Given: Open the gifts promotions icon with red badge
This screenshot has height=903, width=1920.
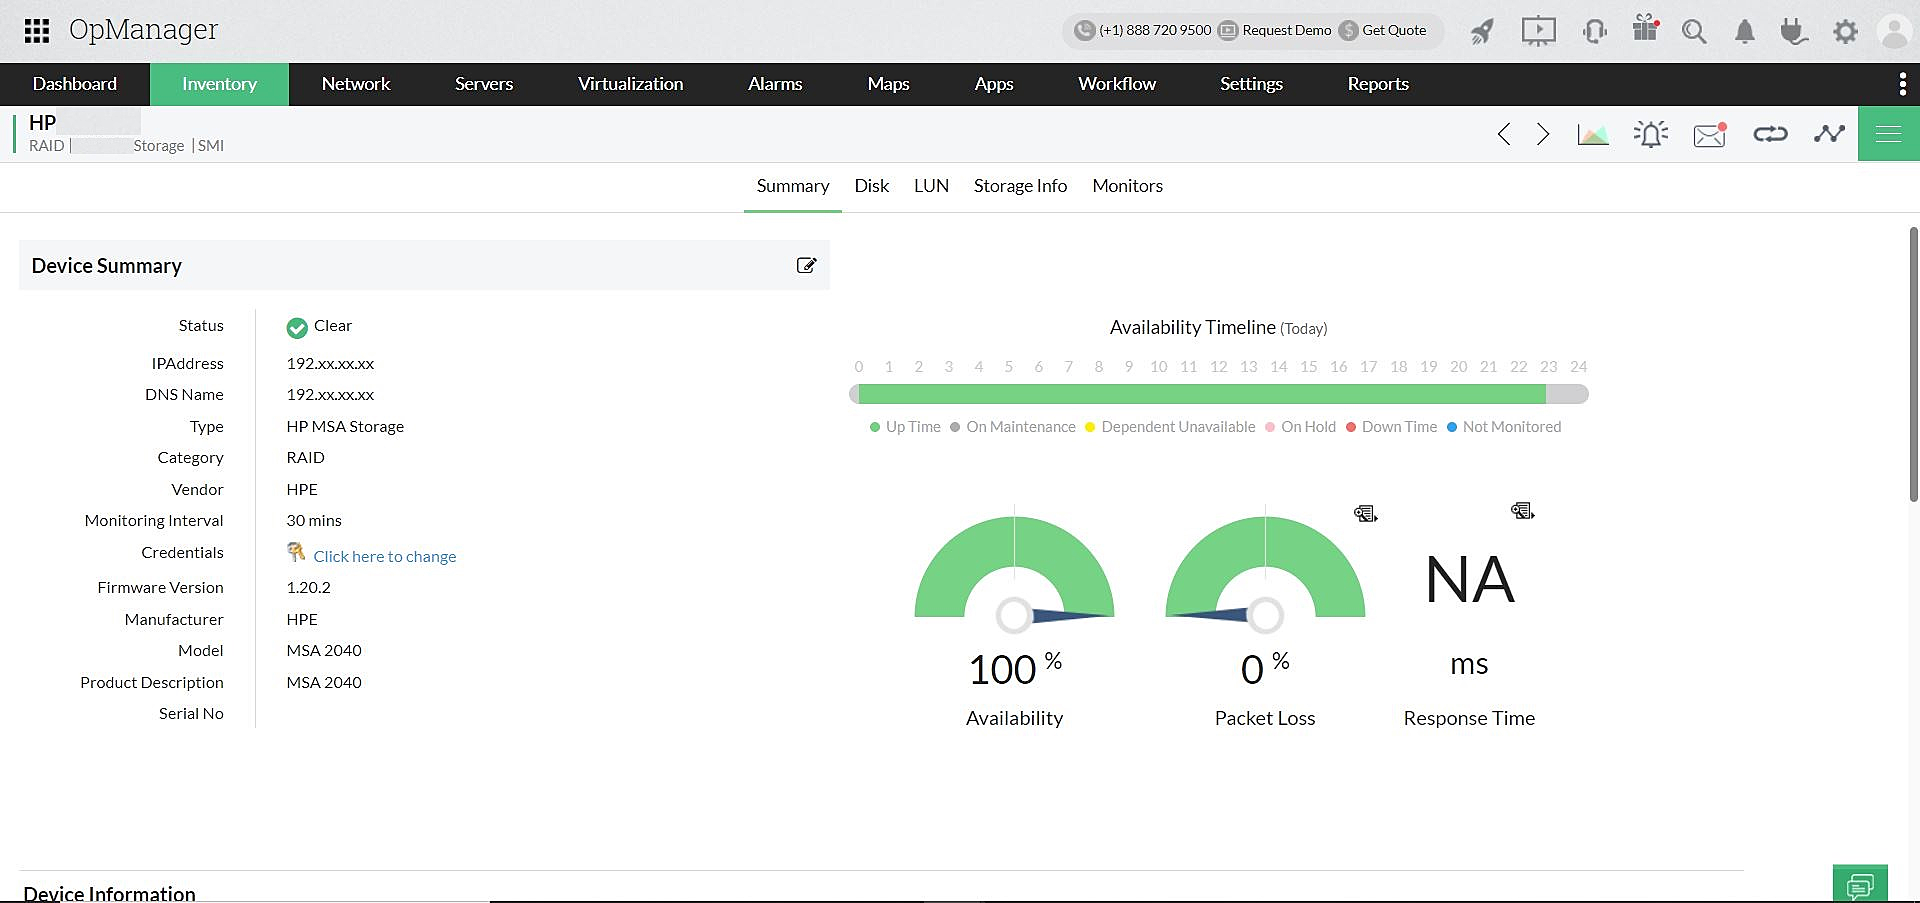Looking at the screenshot, I should click(x=1644, y=31).
